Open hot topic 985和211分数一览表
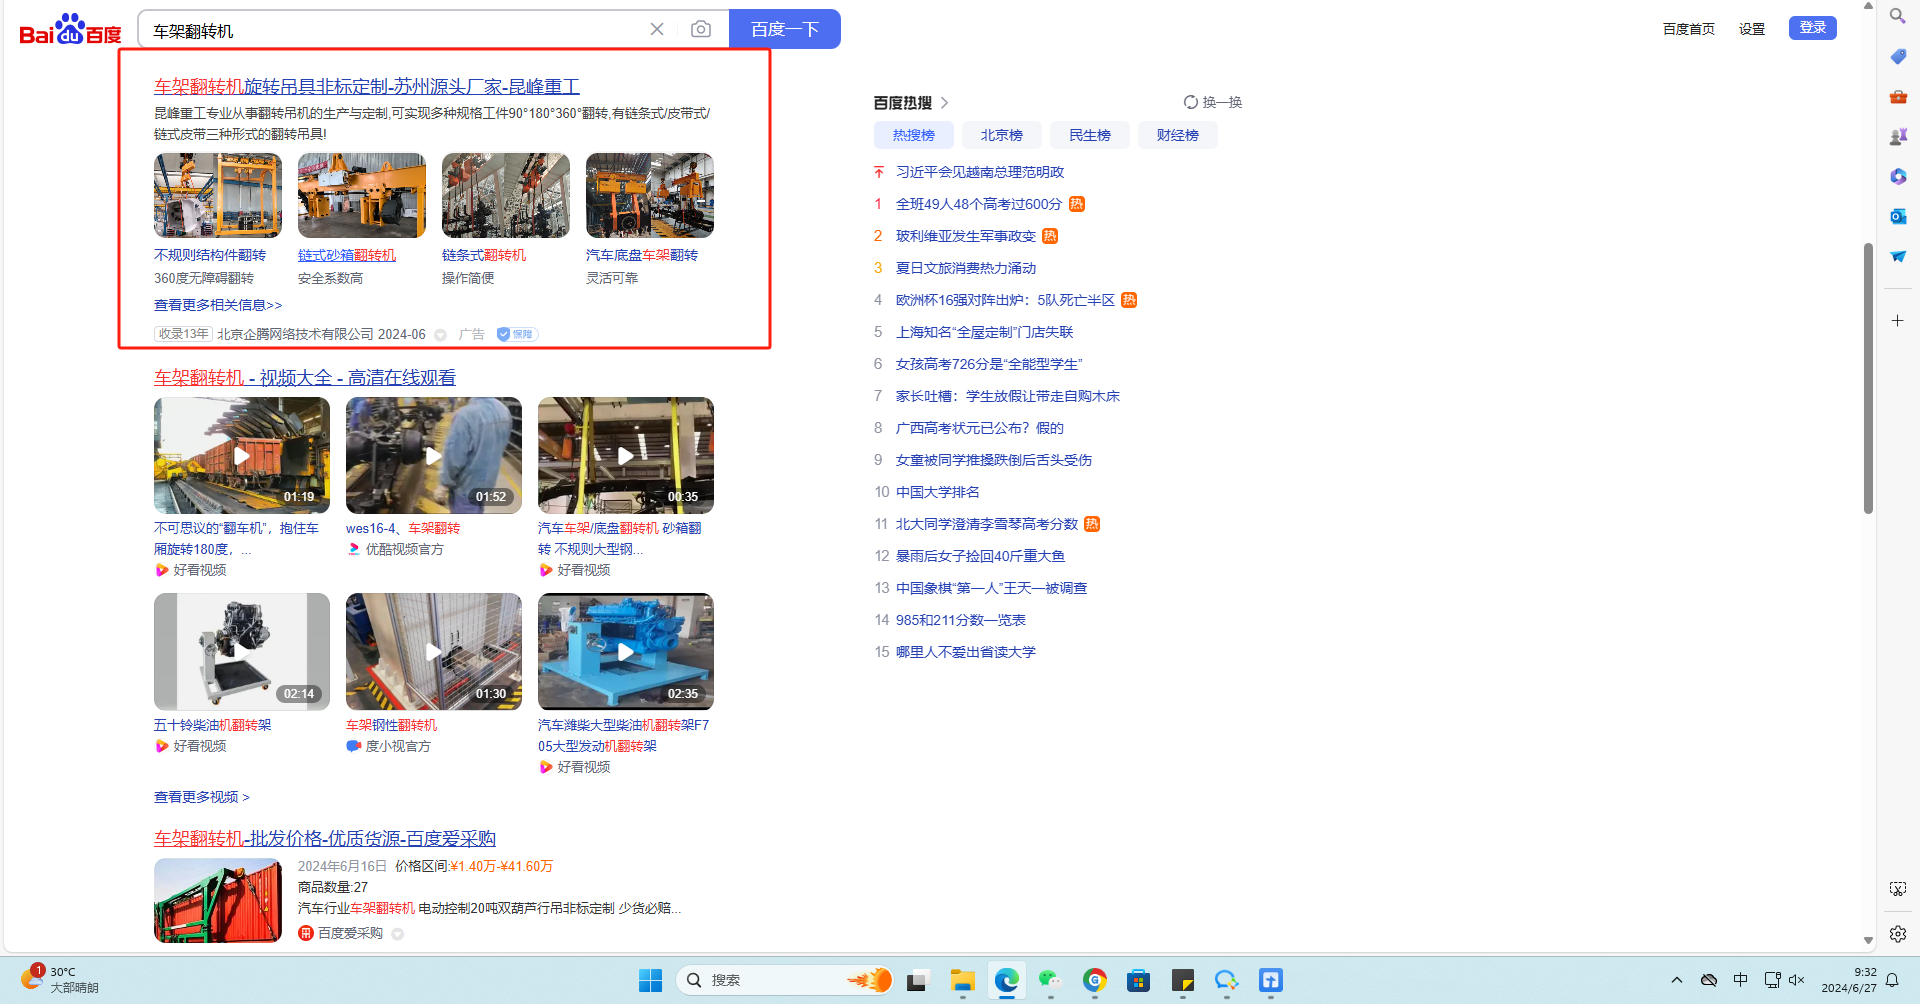This screenshot has height=1004, width=1920. pos(961,620)
